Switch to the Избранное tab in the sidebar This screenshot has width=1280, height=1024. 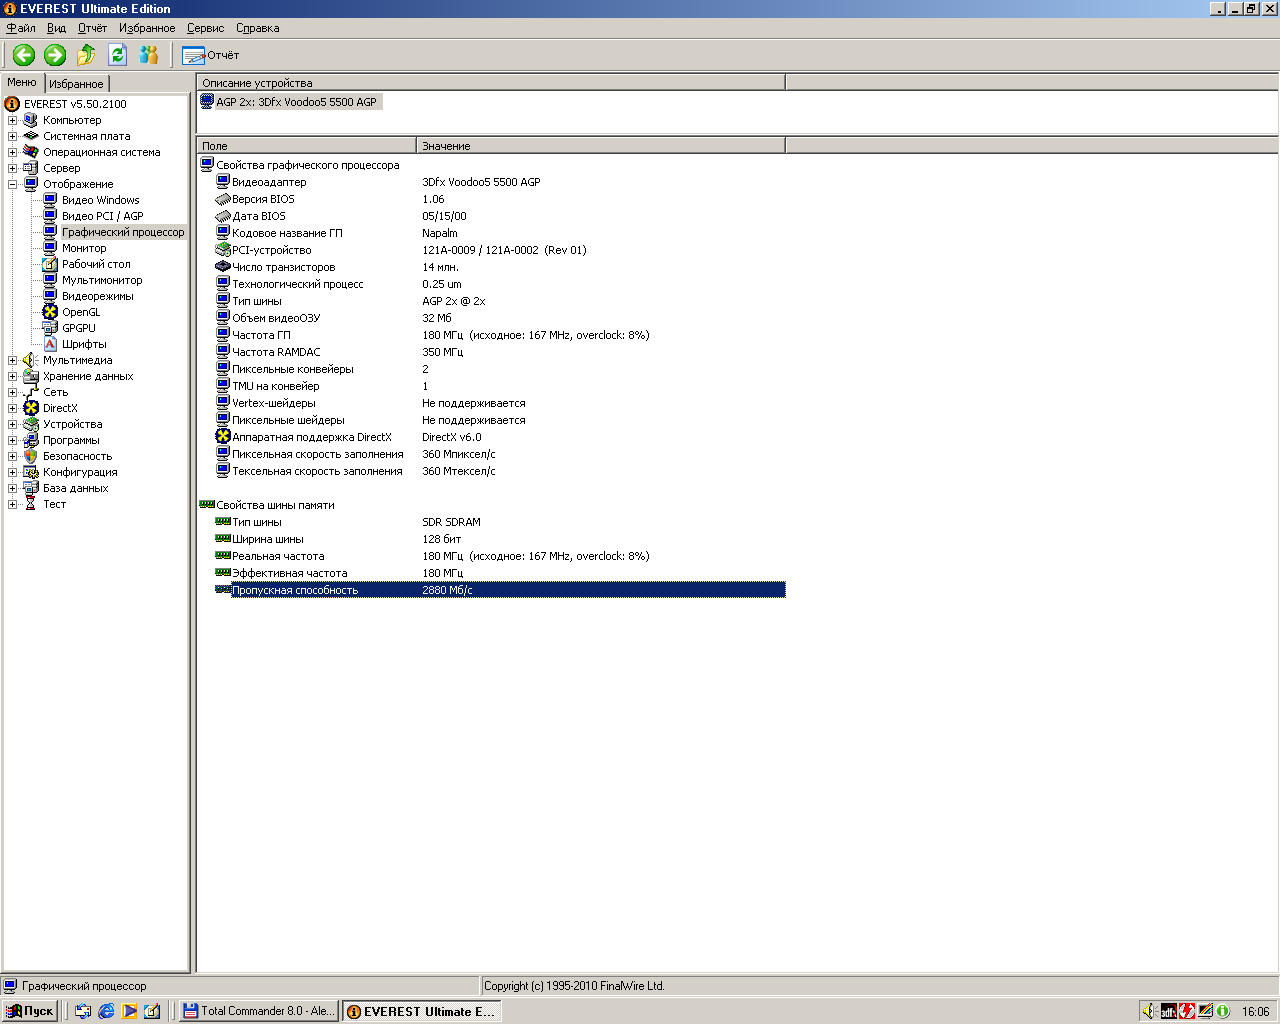coord(76,84)
